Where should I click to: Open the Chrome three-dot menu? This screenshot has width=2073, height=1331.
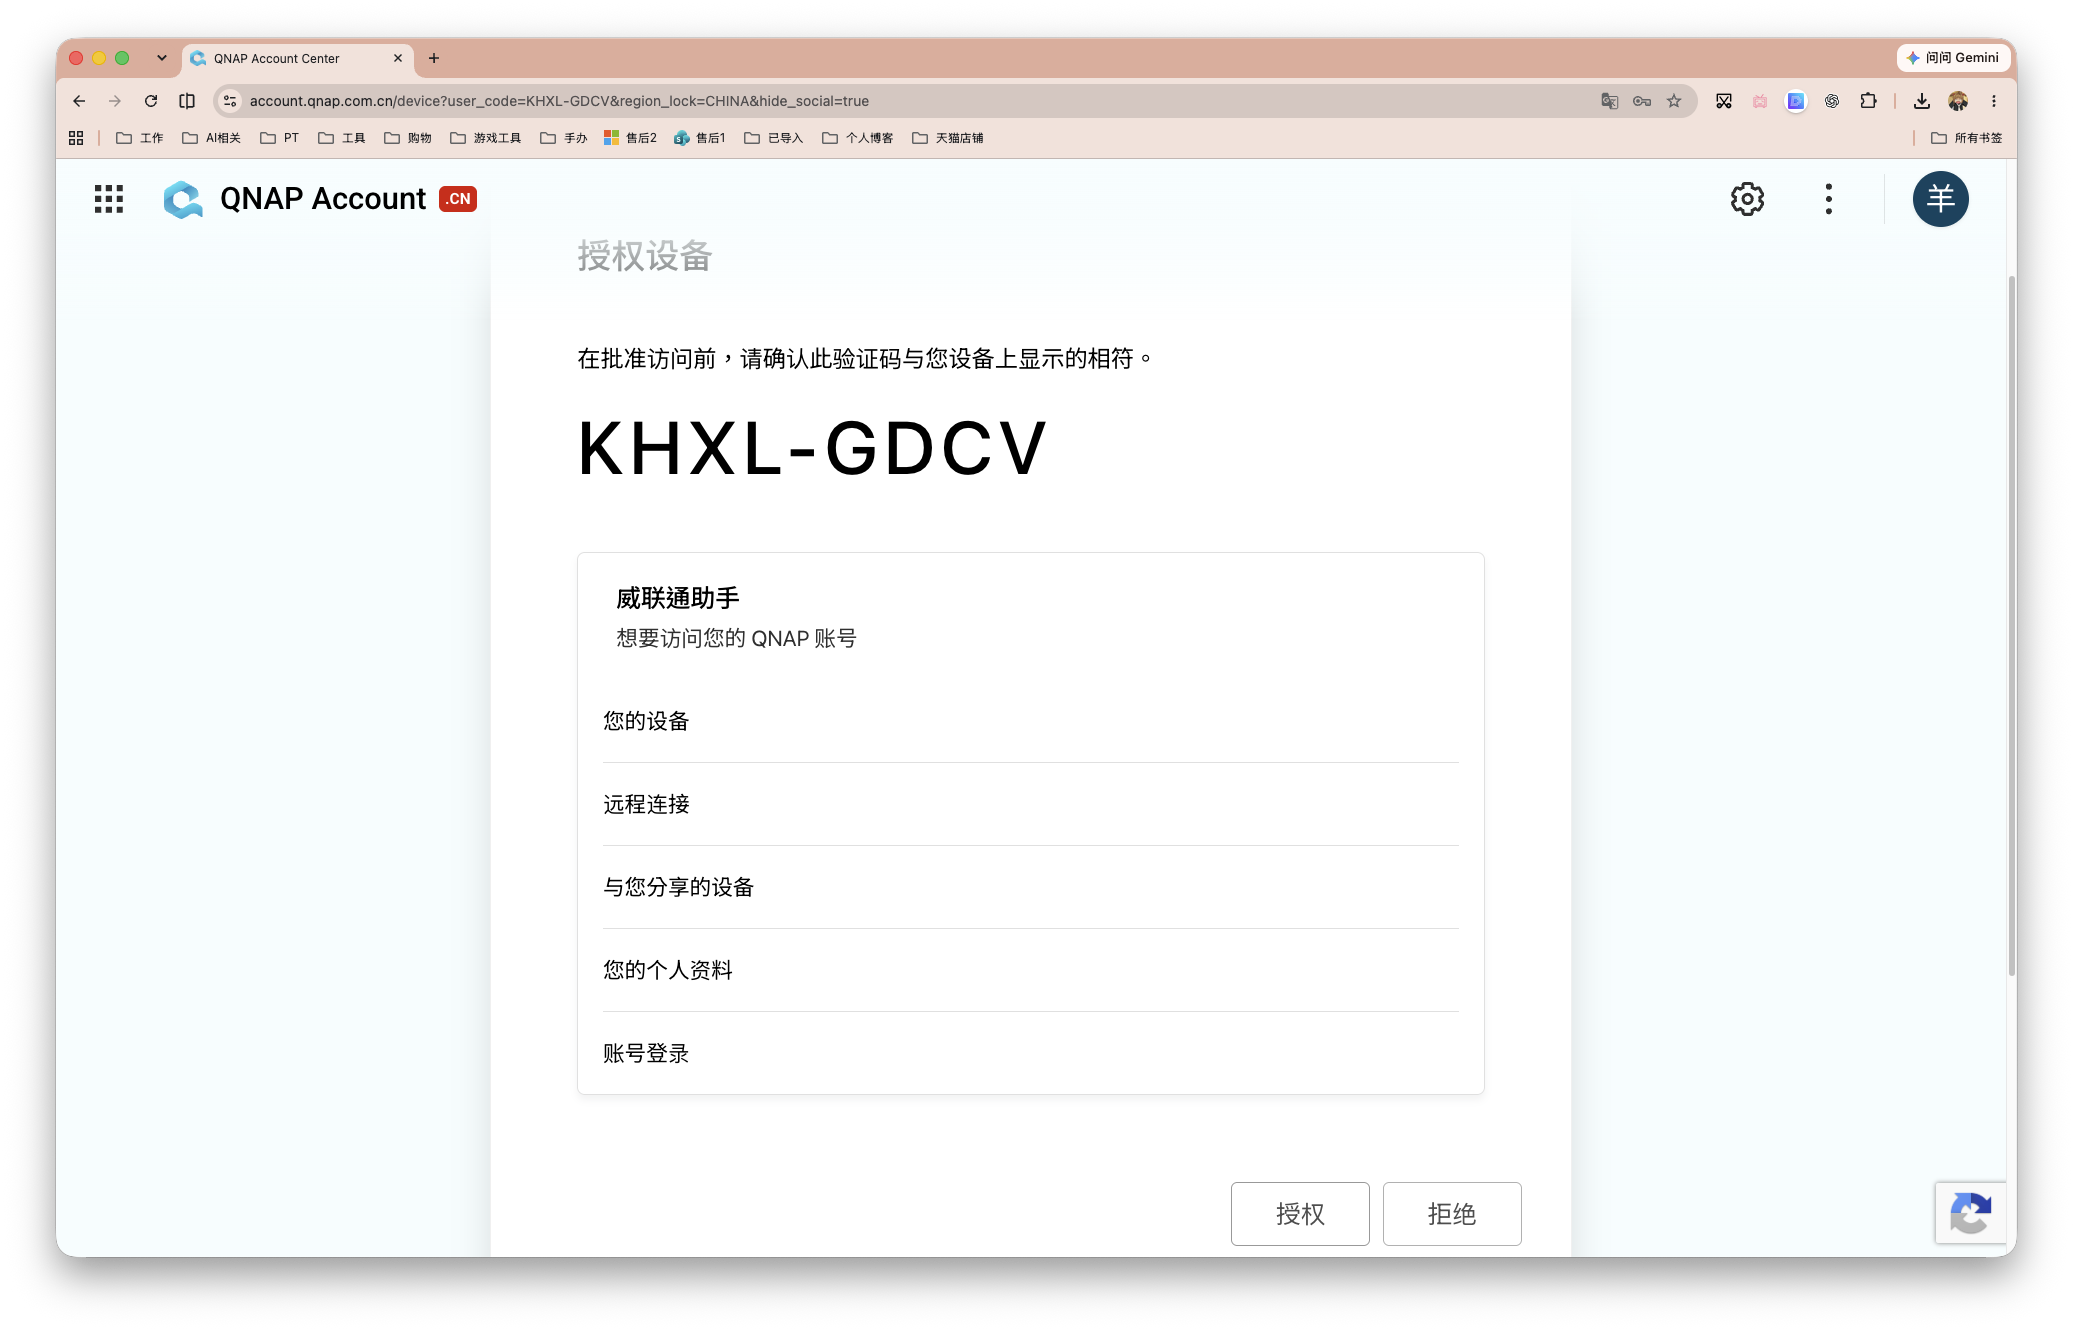(1994, 101)
